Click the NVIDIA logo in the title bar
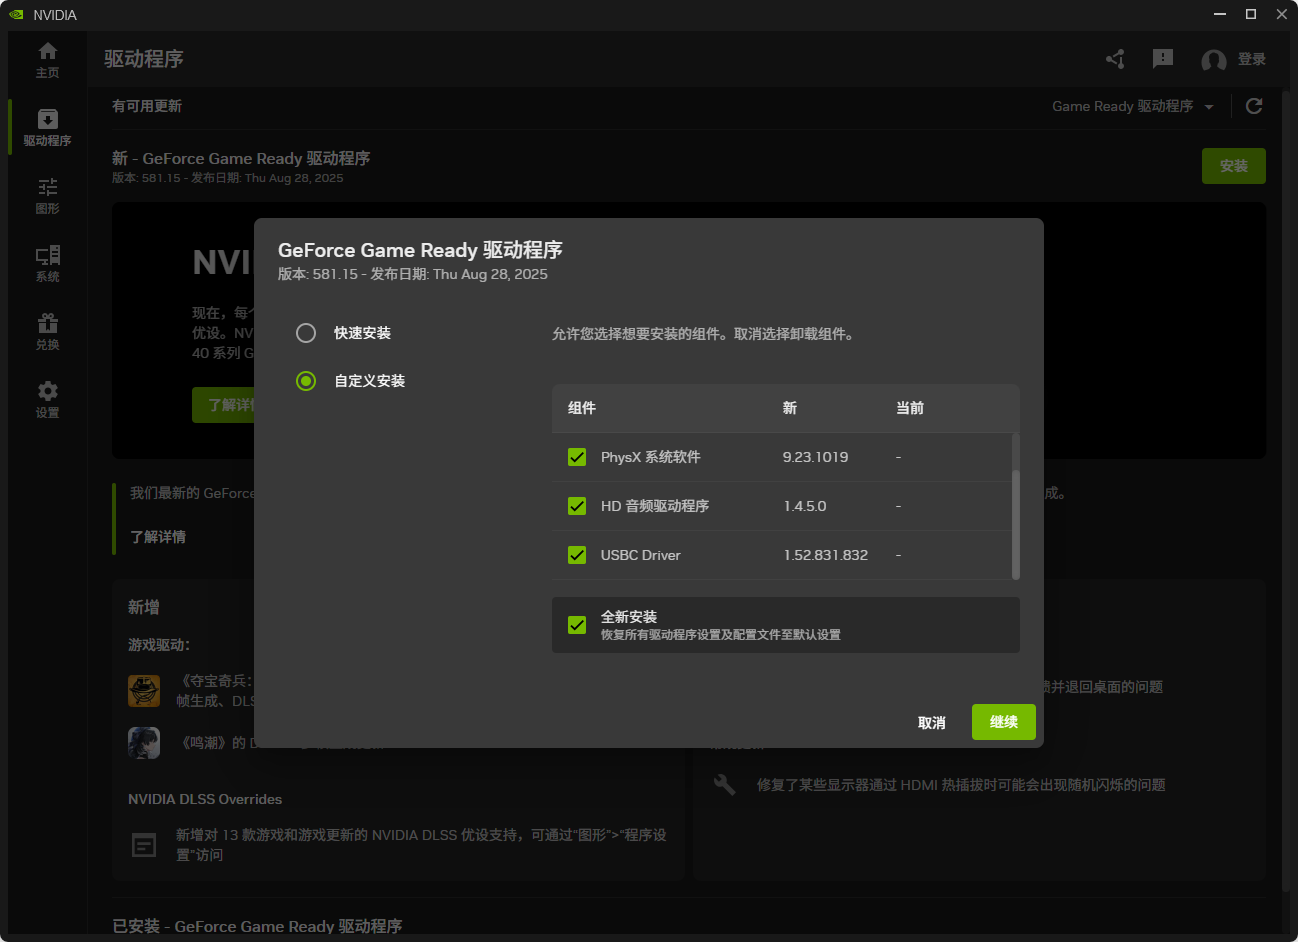The width and height of the screenshot is (1298, 942). 15,14
